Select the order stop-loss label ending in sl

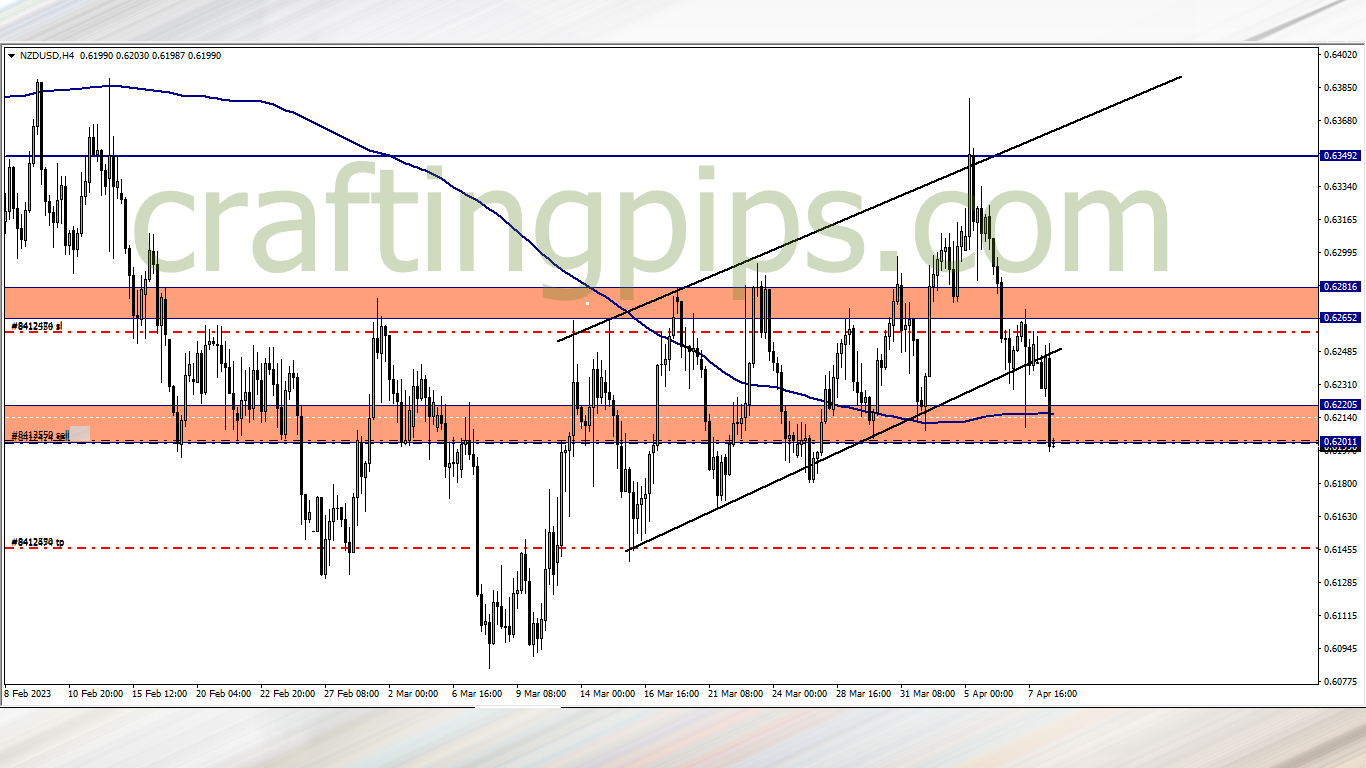pyautogui.click(x=36, y=326)
